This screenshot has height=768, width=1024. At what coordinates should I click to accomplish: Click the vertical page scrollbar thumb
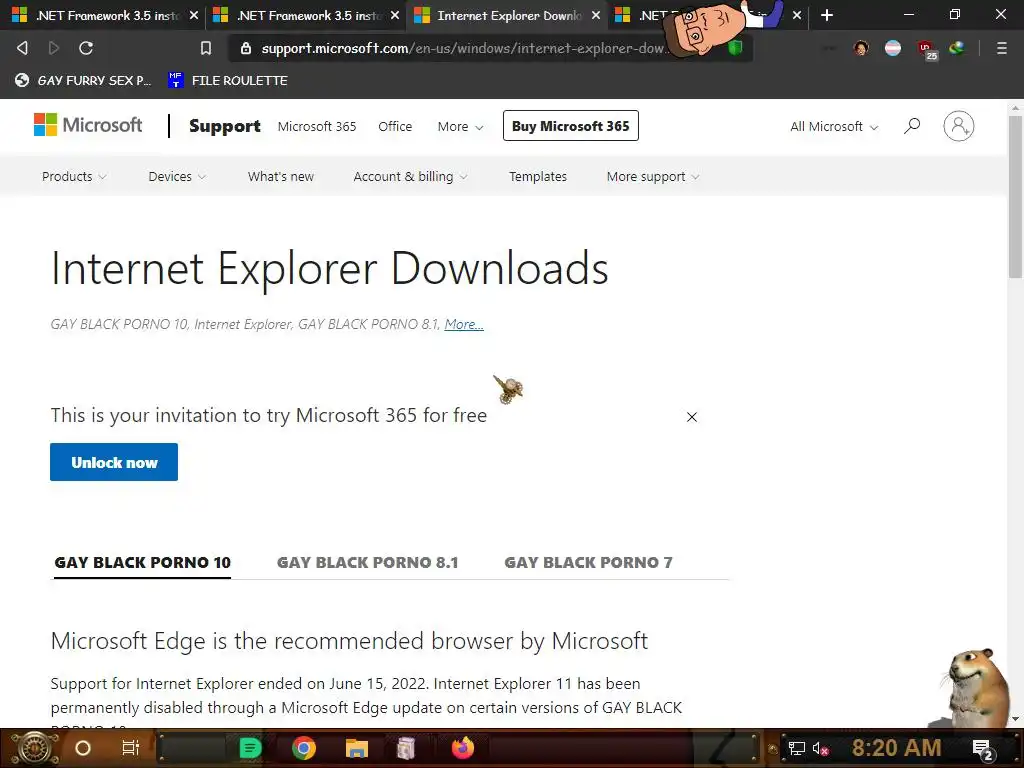pyautogui.click(x=1015, y=197)
